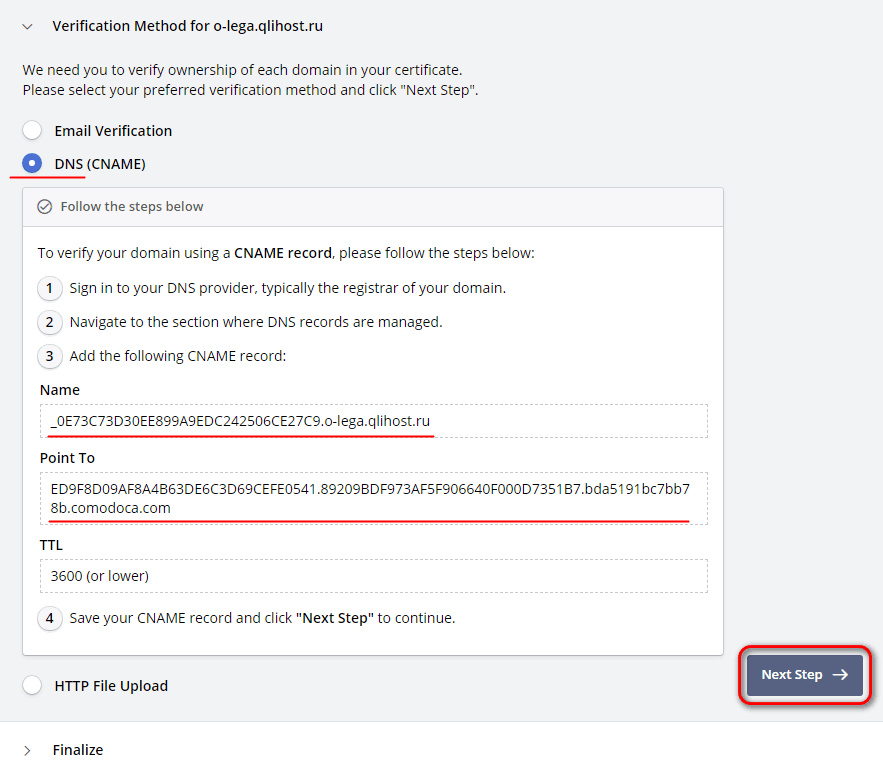Viewport: 883px width, 775px height.
Task: Select the DNS (CNAME) radio button
Action: tap(32, 163)
